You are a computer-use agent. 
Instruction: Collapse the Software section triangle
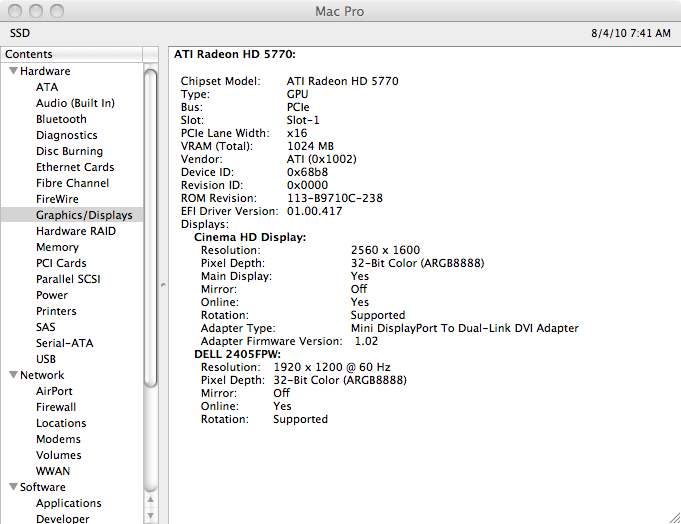click(13, 487)
